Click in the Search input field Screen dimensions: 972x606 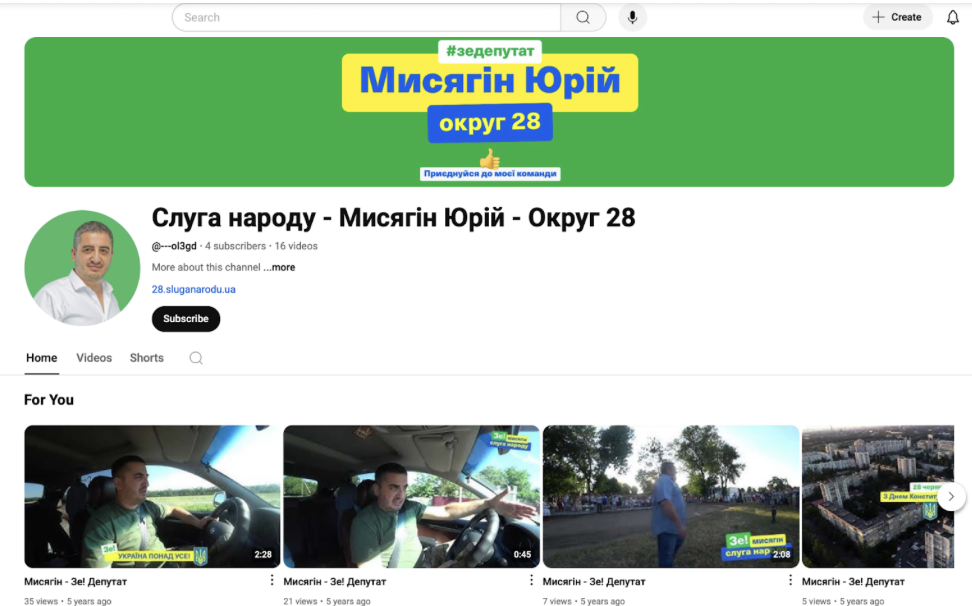[365, 17]
